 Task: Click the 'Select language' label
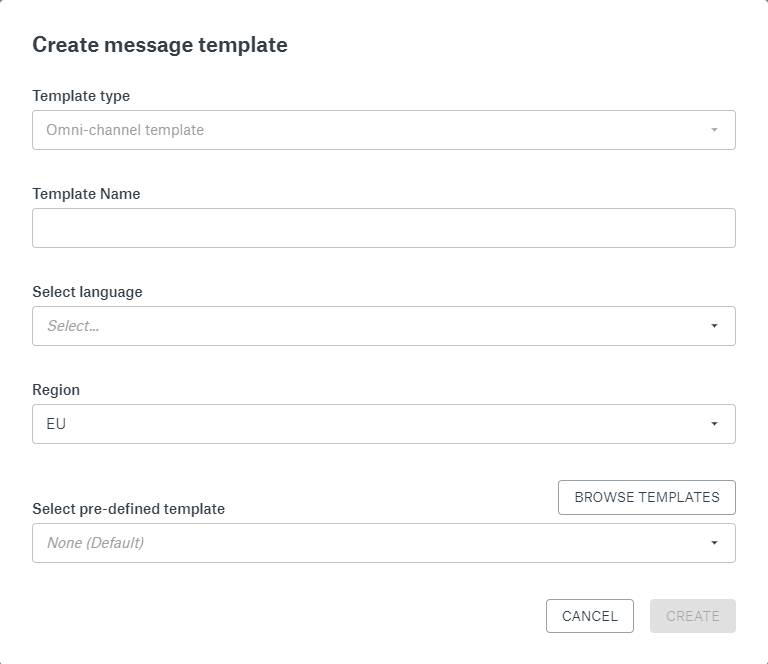[x=87, y=292]
